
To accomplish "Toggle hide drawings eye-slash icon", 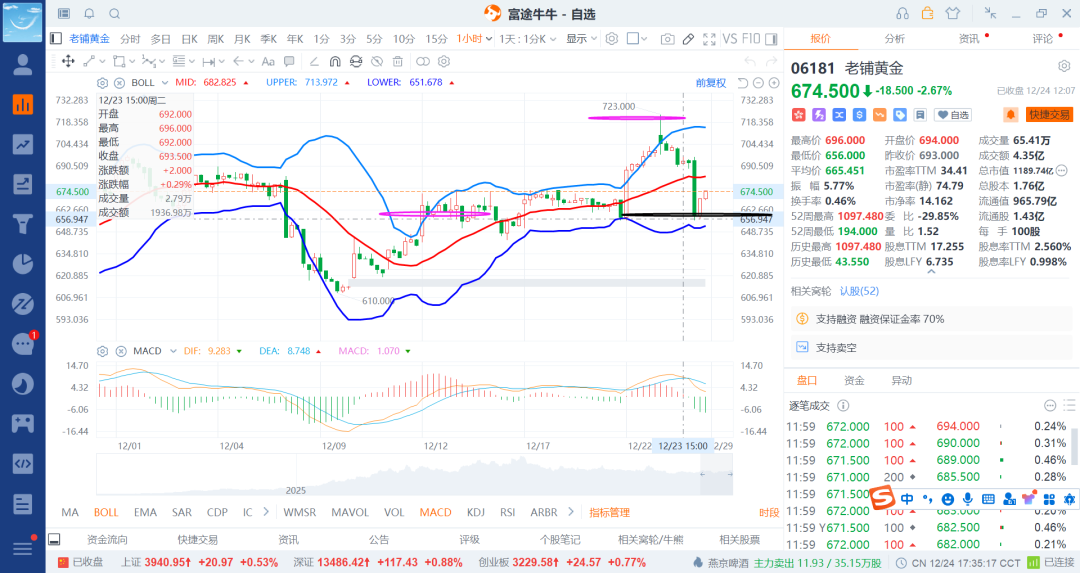I will click(377, 61).
